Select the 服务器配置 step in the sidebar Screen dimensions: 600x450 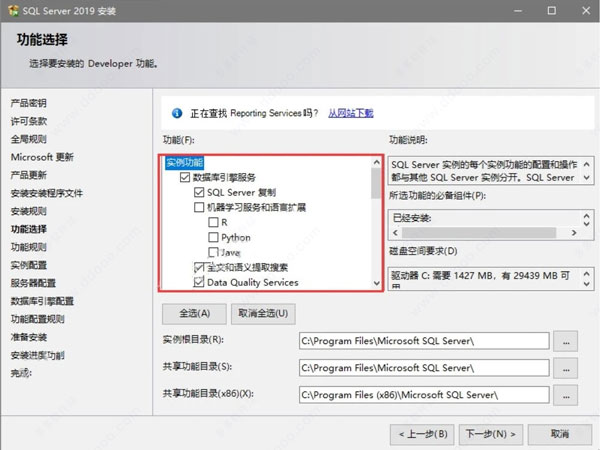point(33,283)
